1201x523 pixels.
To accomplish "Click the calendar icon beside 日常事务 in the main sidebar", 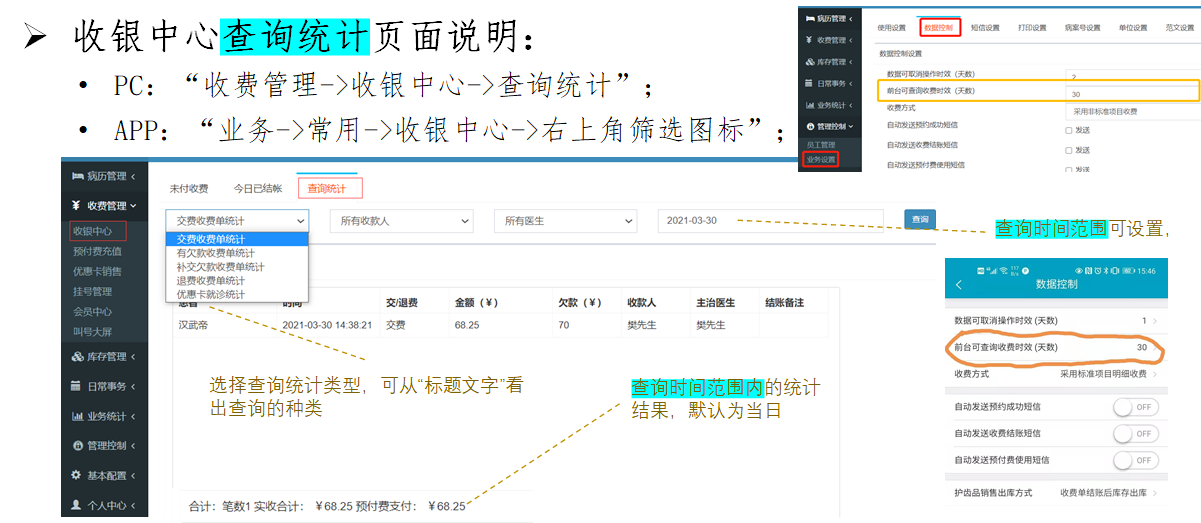I will point(77,386).
